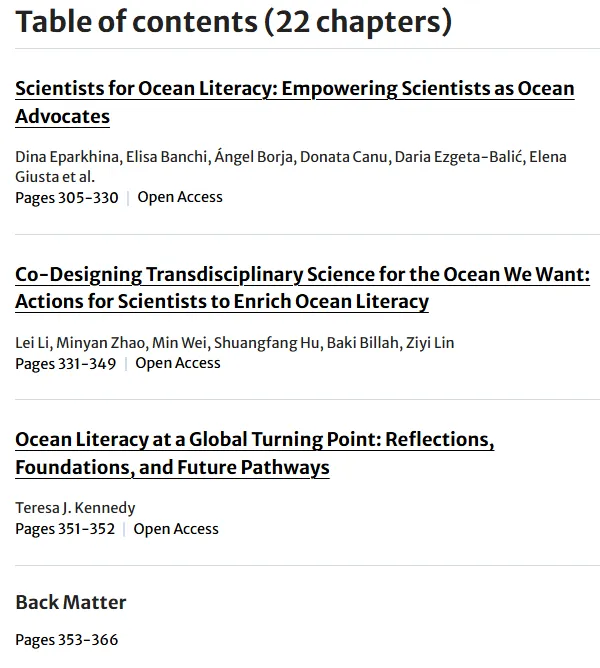Open the "Co-Designing Transdisciplinary Science" chapter link
The width and height of the screenshot is (600, 668).
(x=302, y=274)
